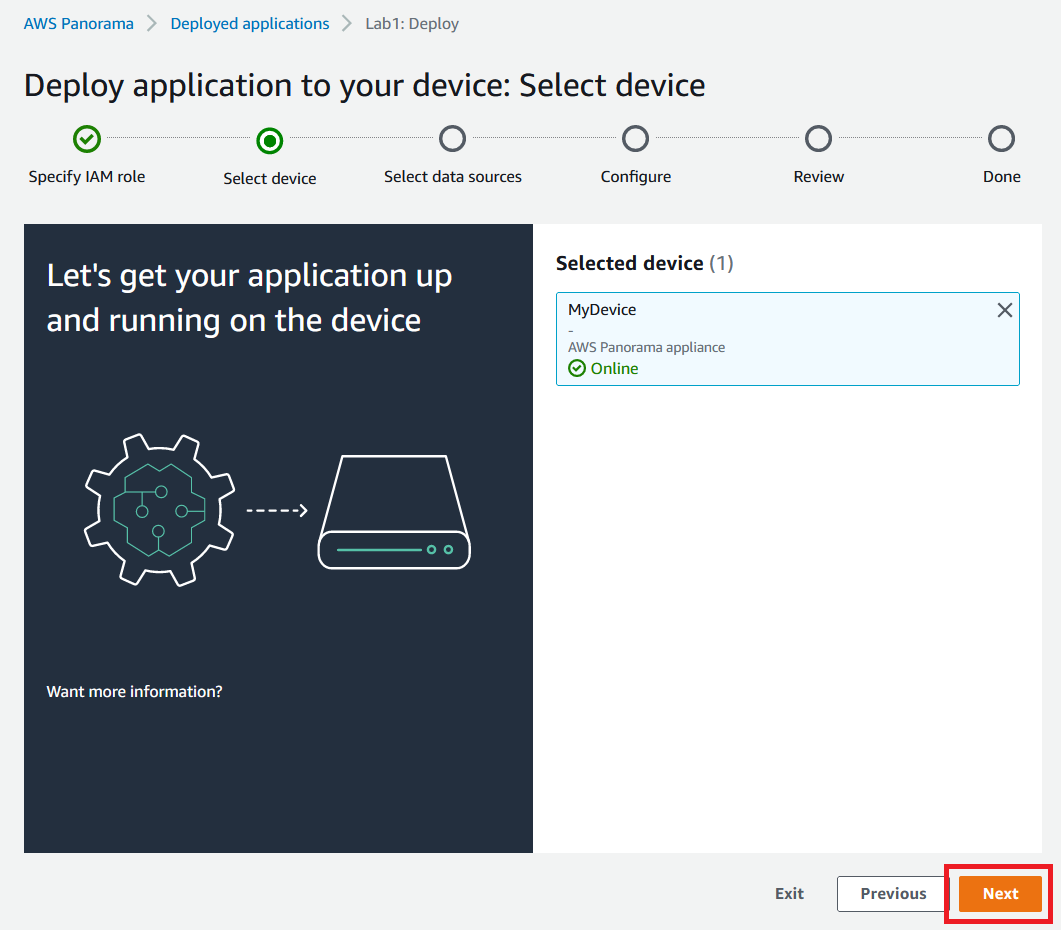Open AWS Panorama breadcrumb link
This screenshot has width=1061, height=930.
(x=78, y=24)
